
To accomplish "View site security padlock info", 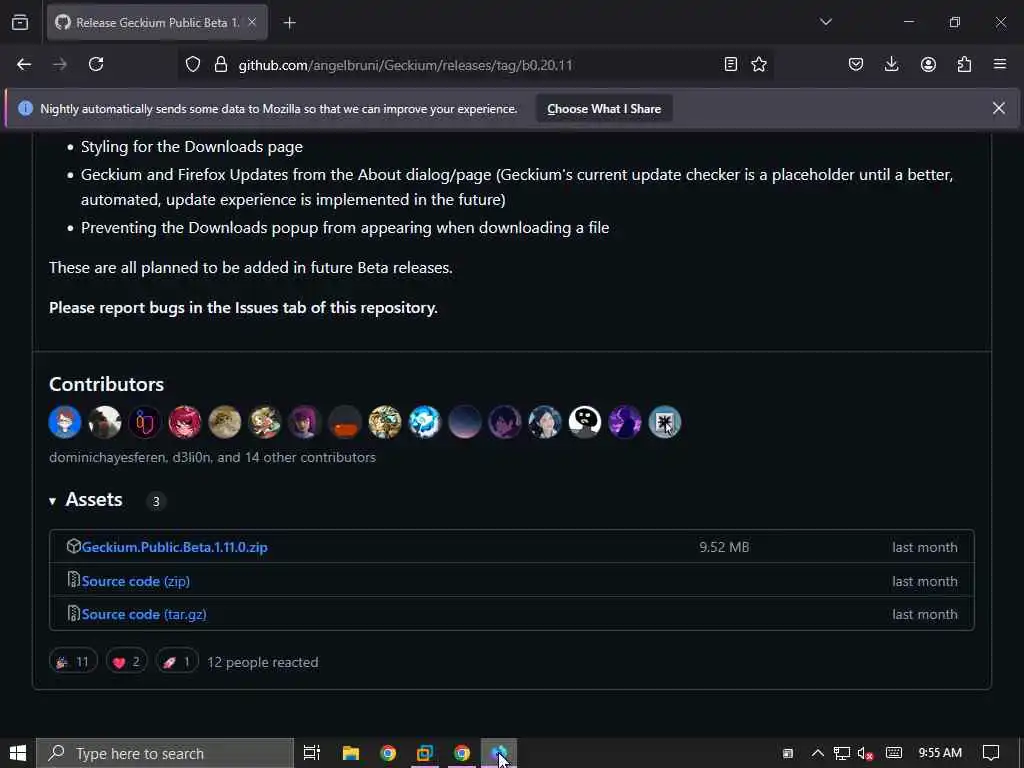I will [x=221, y=65].
